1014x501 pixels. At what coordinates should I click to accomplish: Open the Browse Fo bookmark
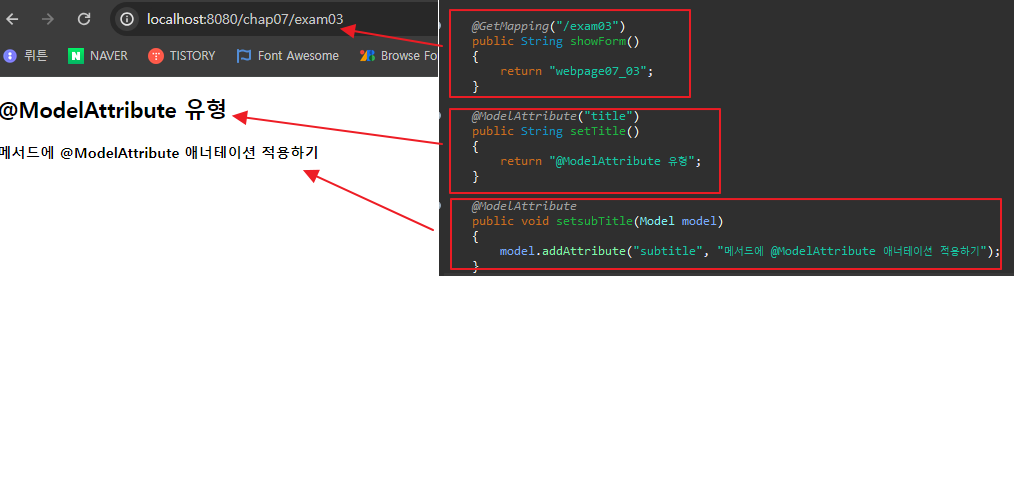click(399, 56)
